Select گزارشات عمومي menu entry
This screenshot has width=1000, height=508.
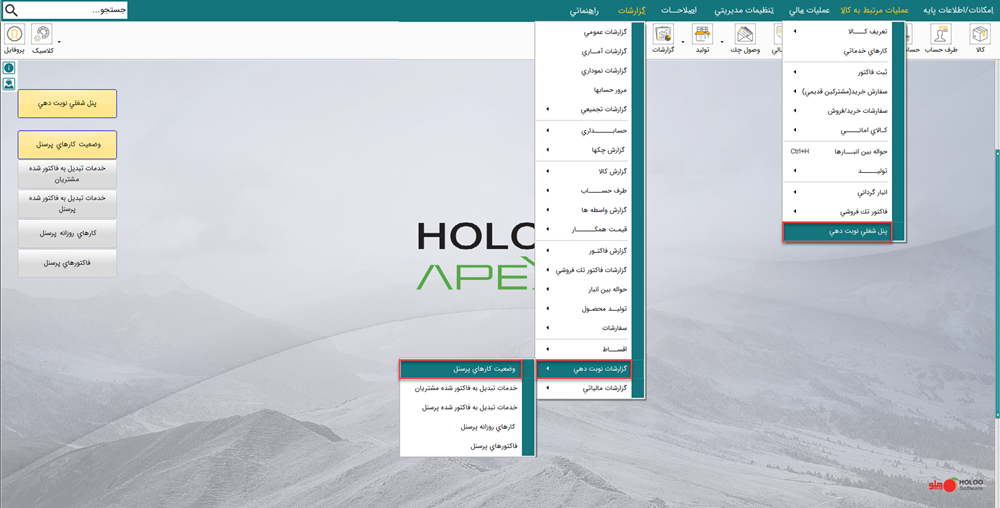(x=583, y=31)
